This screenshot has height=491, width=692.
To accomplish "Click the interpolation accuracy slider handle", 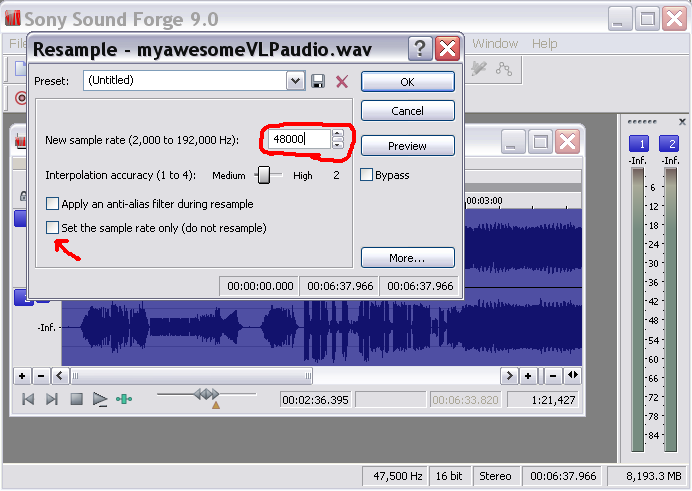I will pyautogui.click(x=264, y=175).
